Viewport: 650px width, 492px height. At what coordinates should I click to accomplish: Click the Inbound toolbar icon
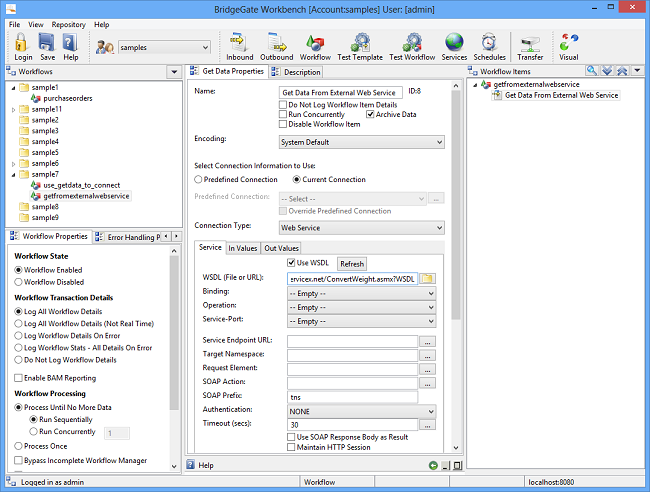(x=239, y=46)
